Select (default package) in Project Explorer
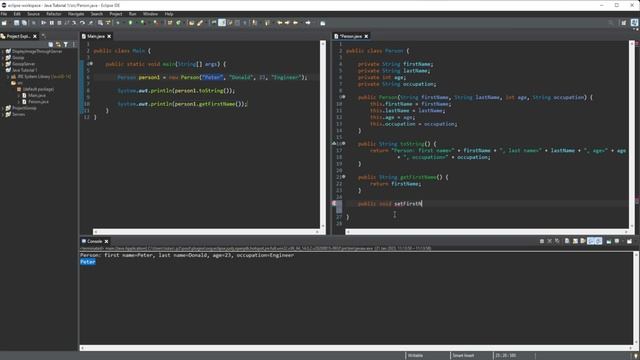The height and width of the screenshot is (360, 640). coord(38,89)
